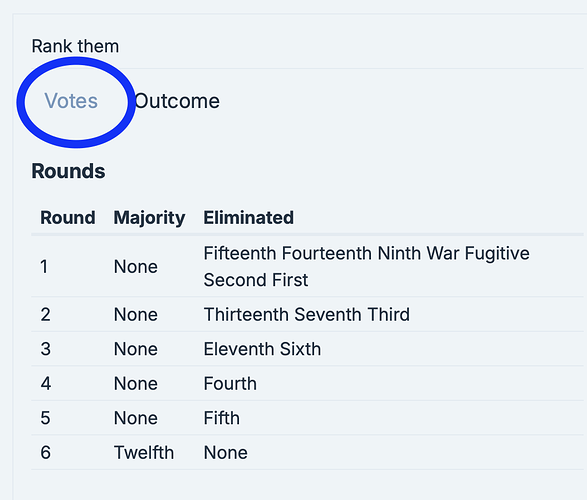Viewport: 587px width, 500px height.
Task: Select round 5 row number
Action: coord(45,418)
